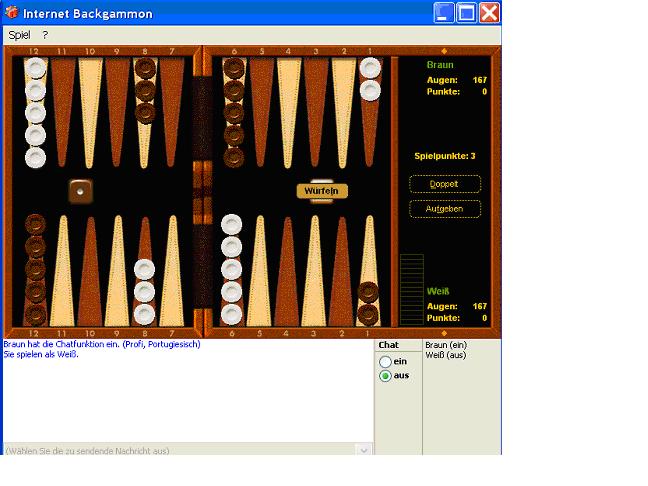Select bottom white checker on lower point 8
This screenshot has width=648, height=486.
pos(145,314)
